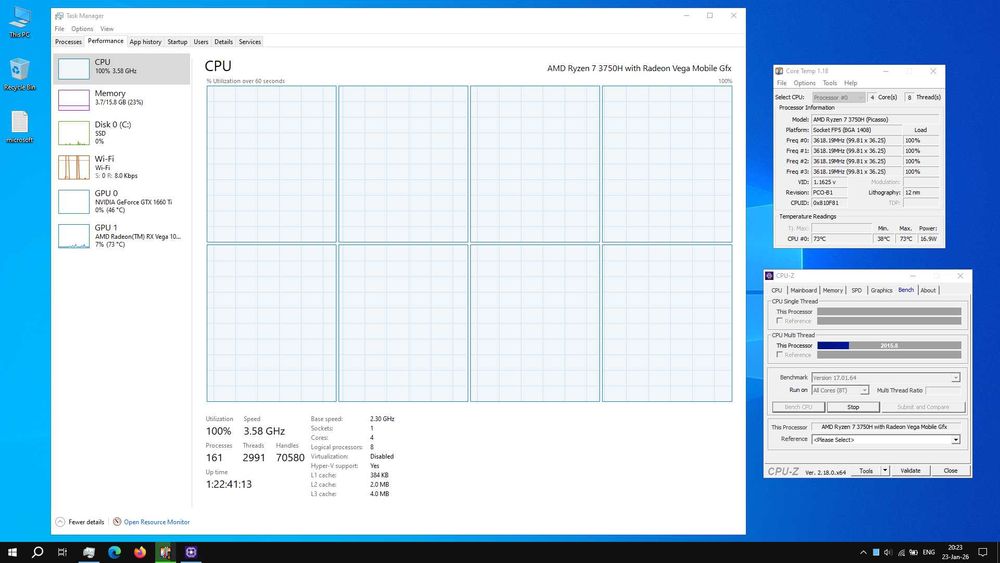This screenshot has height=563, width=1000.
Task: Click the Windows Start button
Action: coord(12,552)
